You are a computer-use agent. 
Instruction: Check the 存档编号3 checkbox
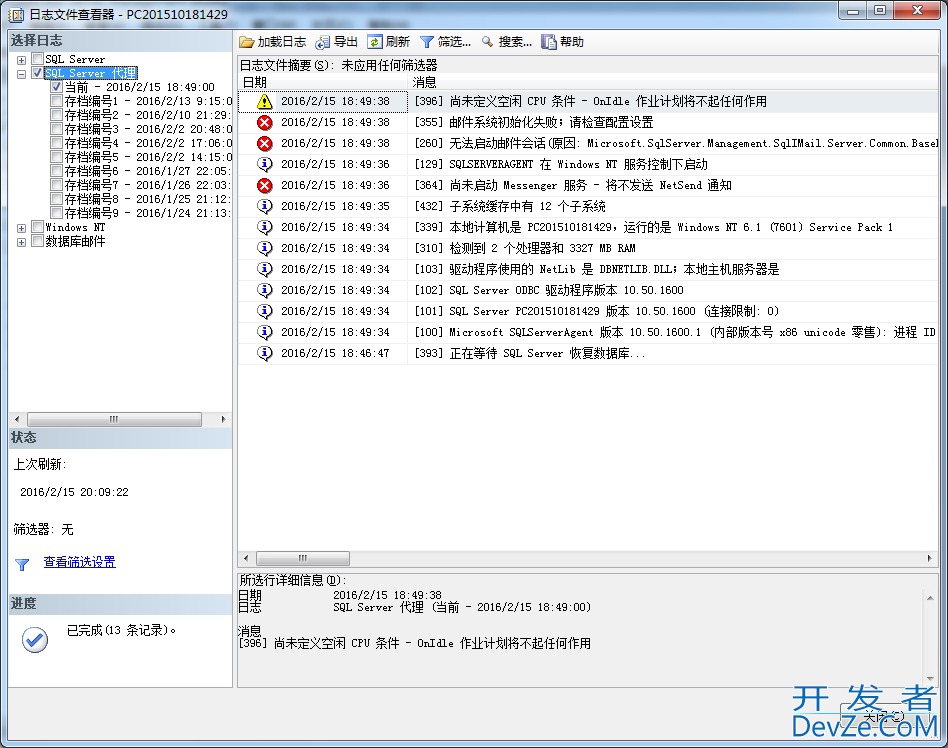click(x=56, y=128)
